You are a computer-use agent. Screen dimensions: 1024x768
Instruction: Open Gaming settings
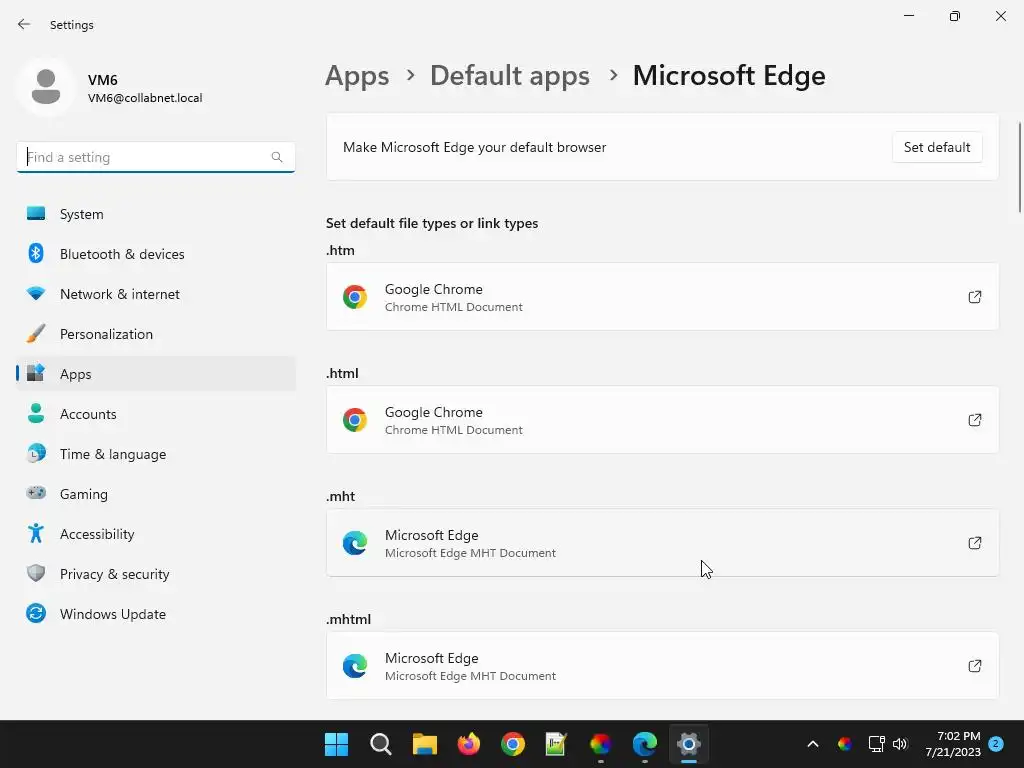coord(155,494)
